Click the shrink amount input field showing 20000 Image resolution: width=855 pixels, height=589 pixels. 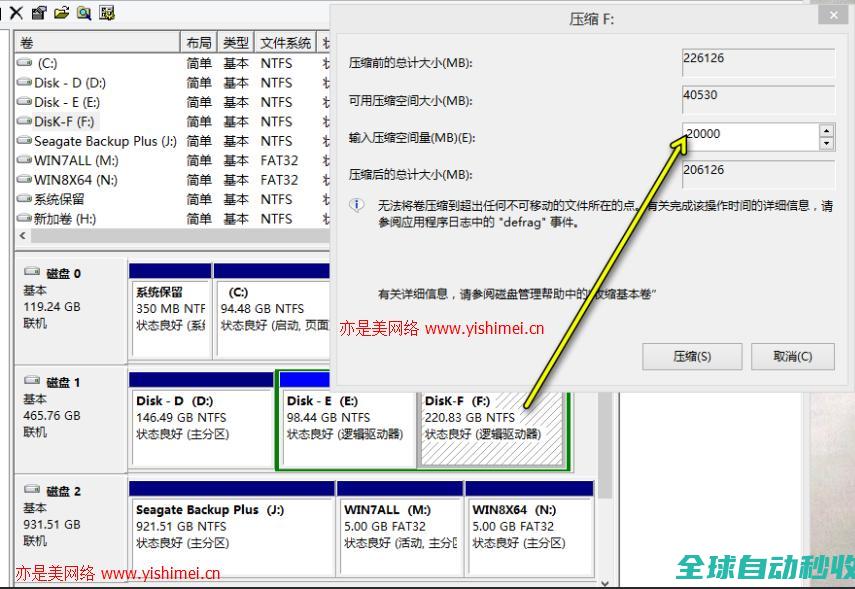[748, 135]
